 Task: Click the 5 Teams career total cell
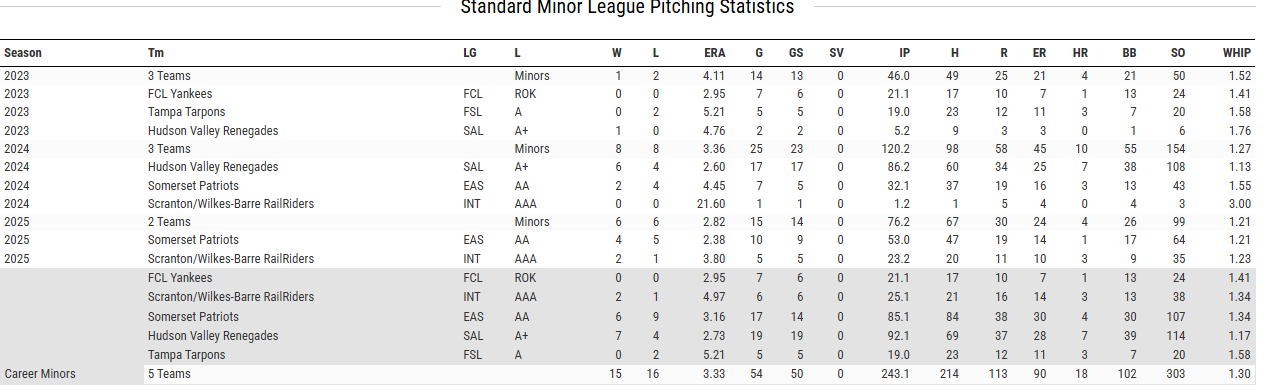point(169,374)
